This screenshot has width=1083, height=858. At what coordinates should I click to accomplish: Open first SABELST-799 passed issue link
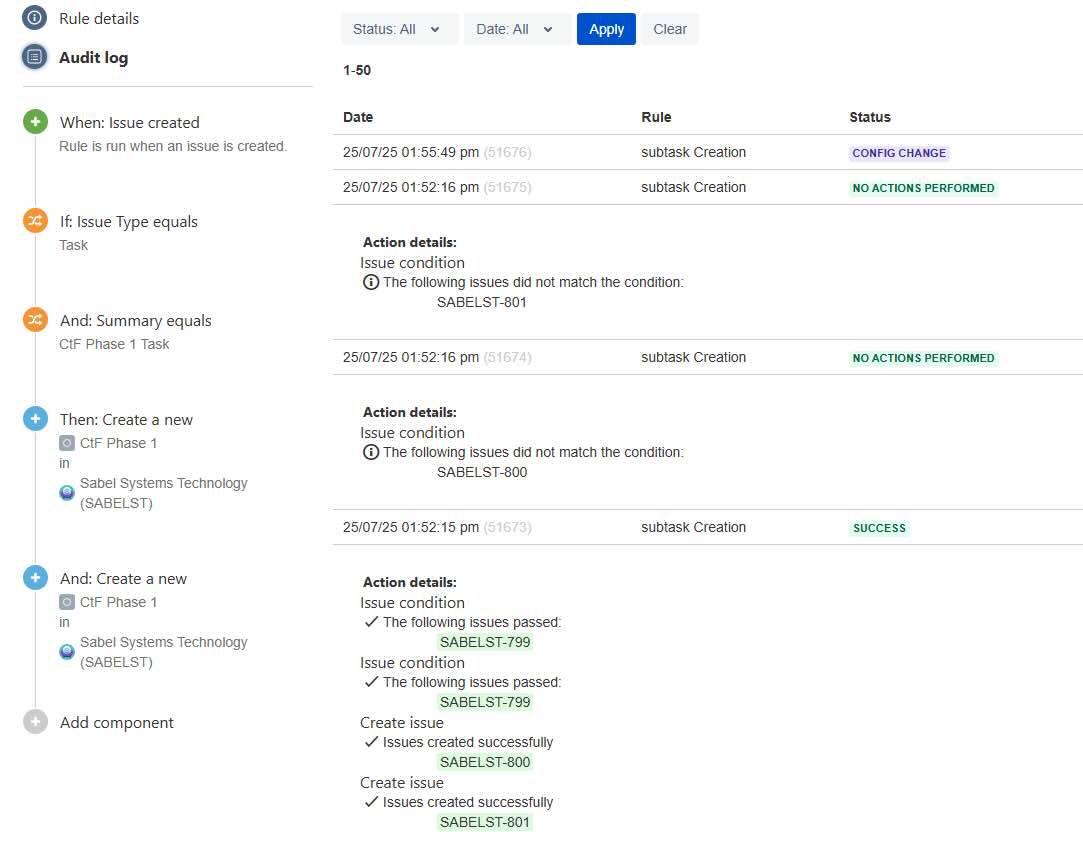(x=485, y=642)
